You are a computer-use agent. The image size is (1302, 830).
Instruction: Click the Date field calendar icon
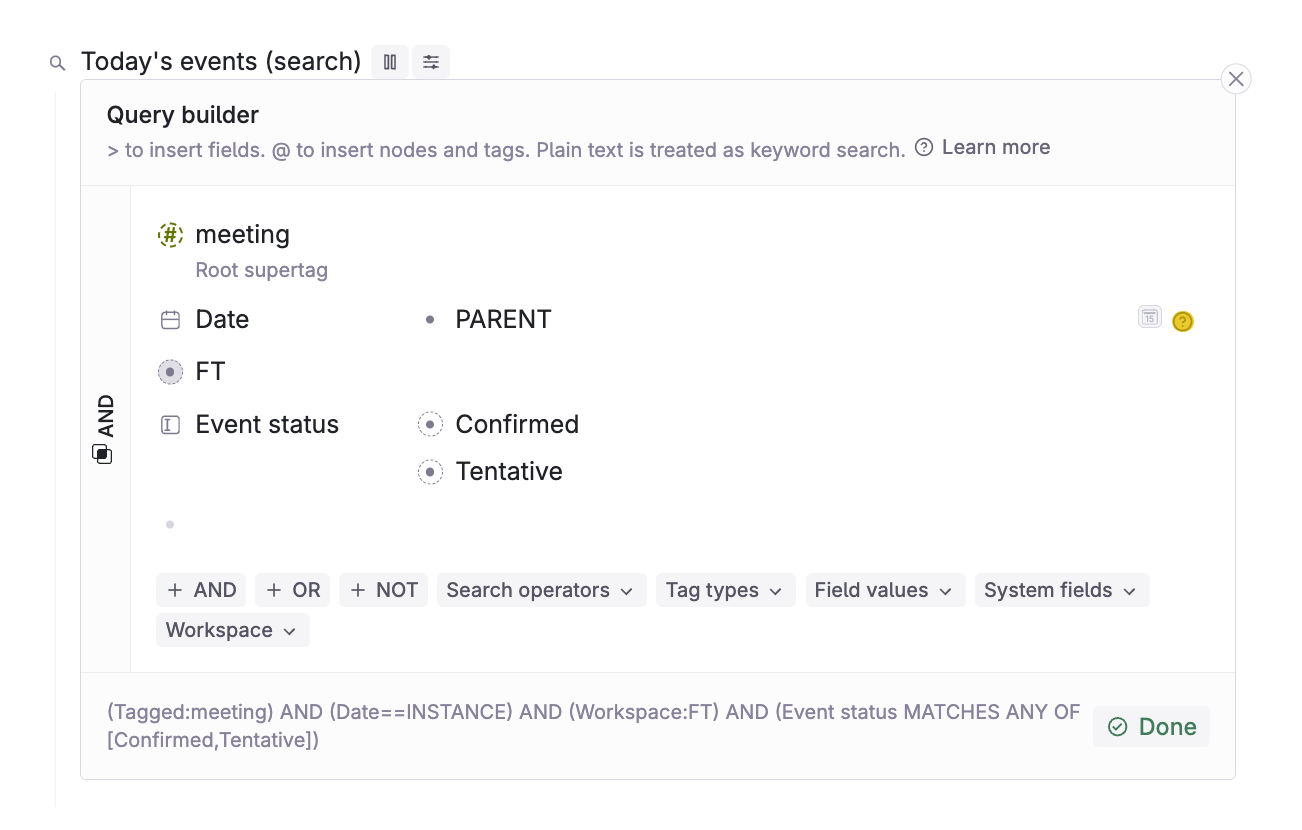click(x=171, y=320)
